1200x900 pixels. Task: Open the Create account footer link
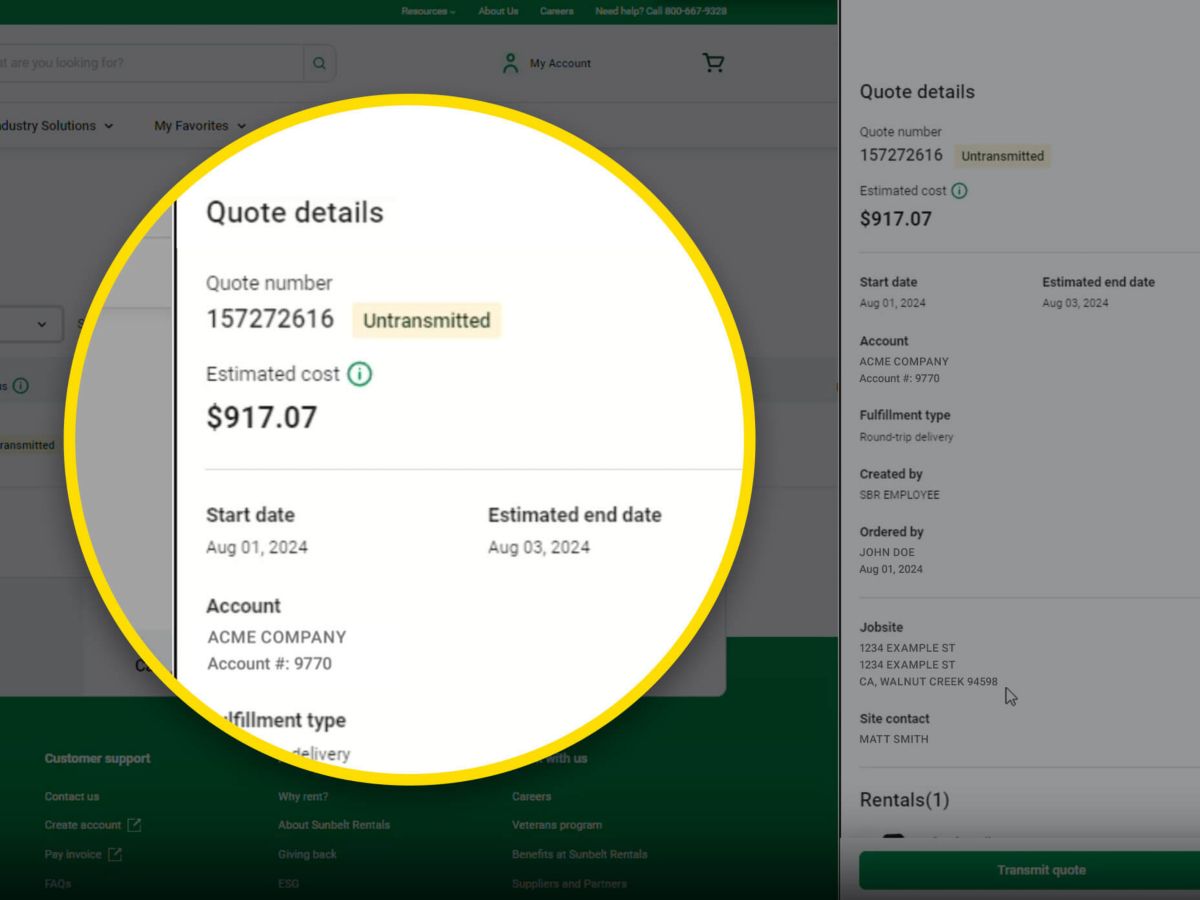point(83,825)
